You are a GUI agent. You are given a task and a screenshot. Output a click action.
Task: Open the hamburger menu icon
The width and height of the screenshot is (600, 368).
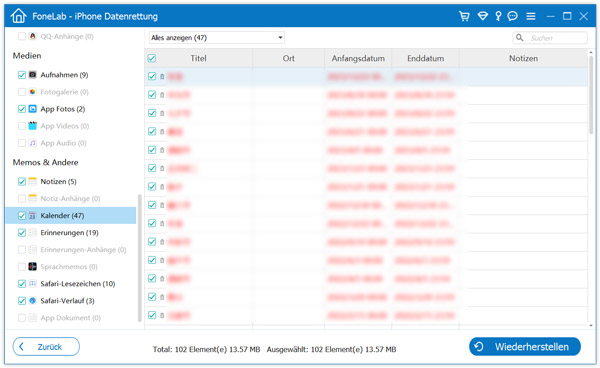pyautogui.click(x=530, y=16)
